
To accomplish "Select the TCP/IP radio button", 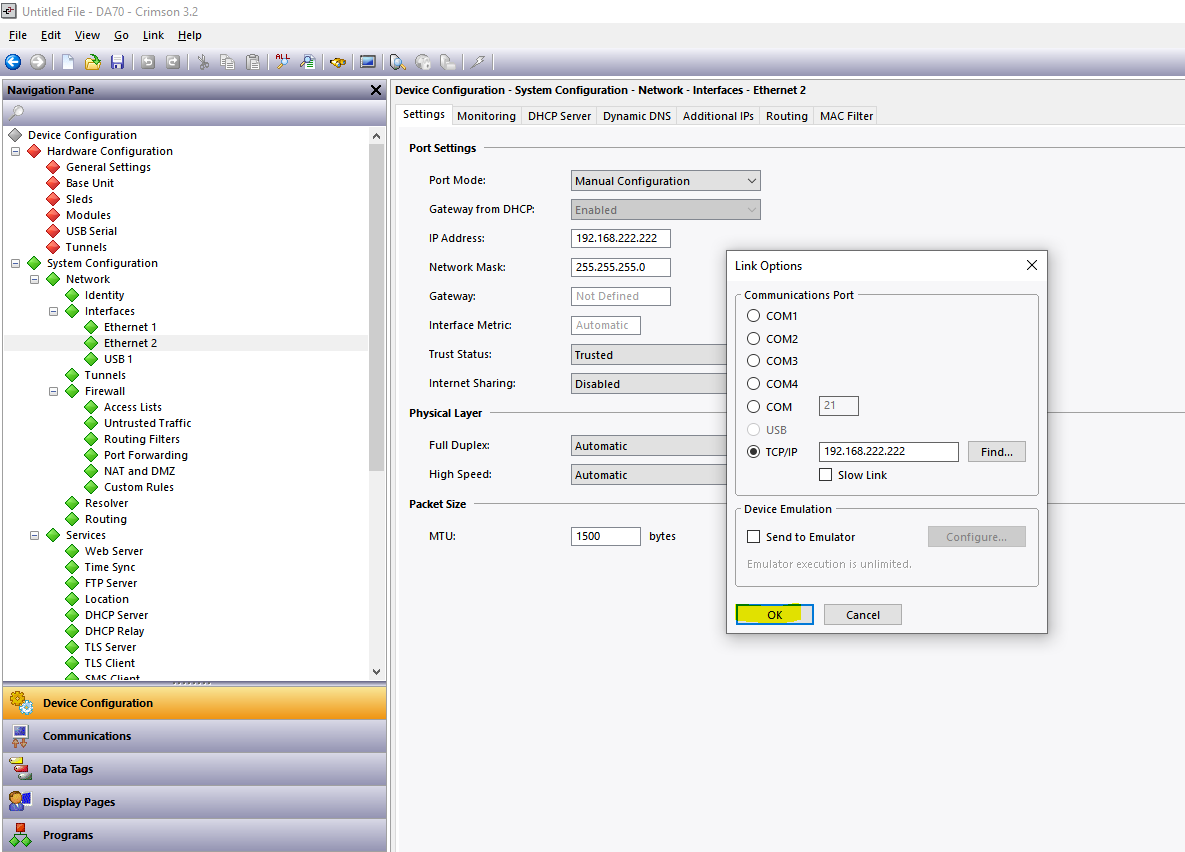I will coord(753,451).
